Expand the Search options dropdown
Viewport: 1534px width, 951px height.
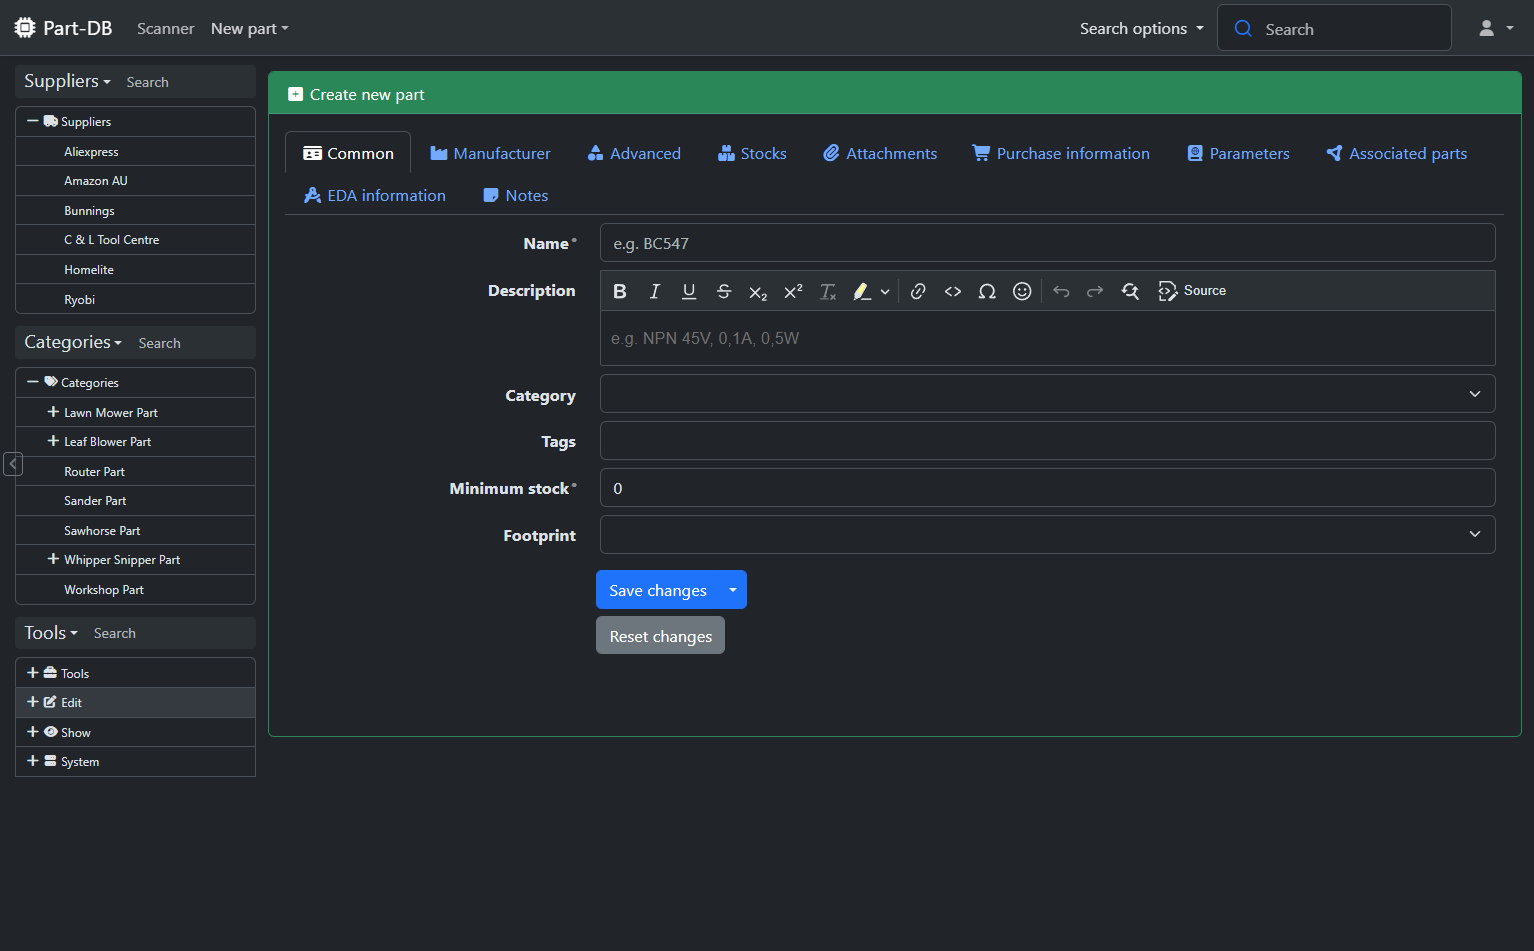pyautogui.click(x=1142, y=28)
